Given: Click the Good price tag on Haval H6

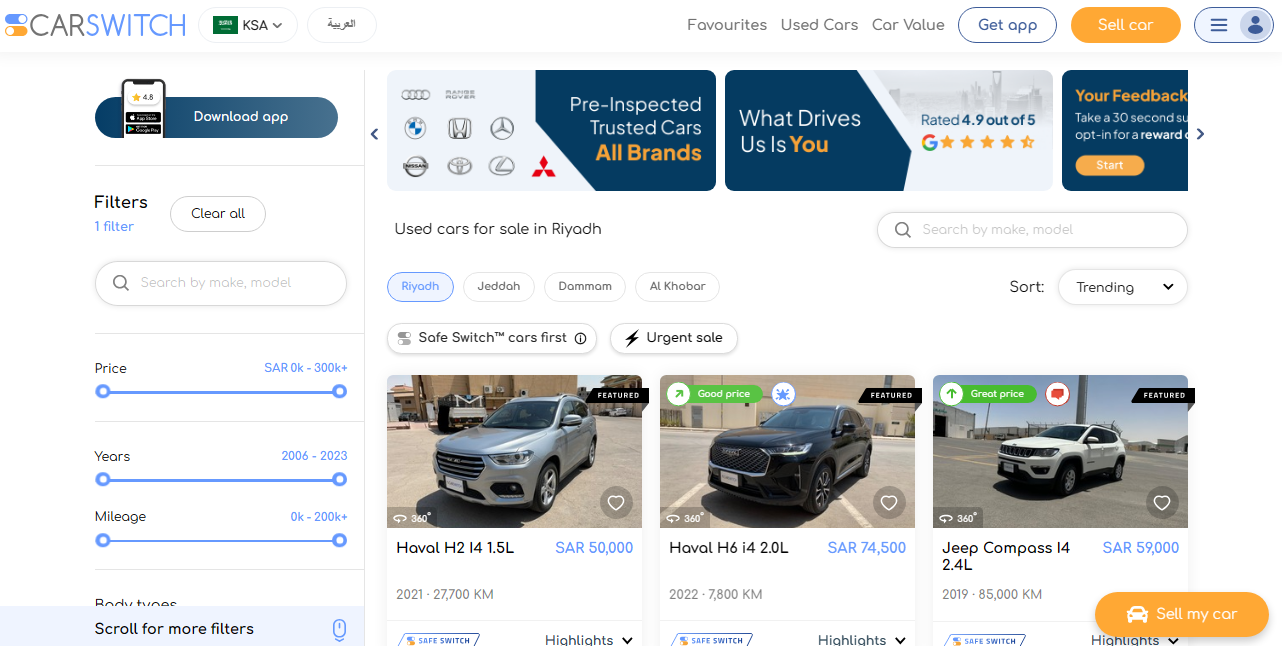Looking at the screenshot, I should [x=715, y=394].
